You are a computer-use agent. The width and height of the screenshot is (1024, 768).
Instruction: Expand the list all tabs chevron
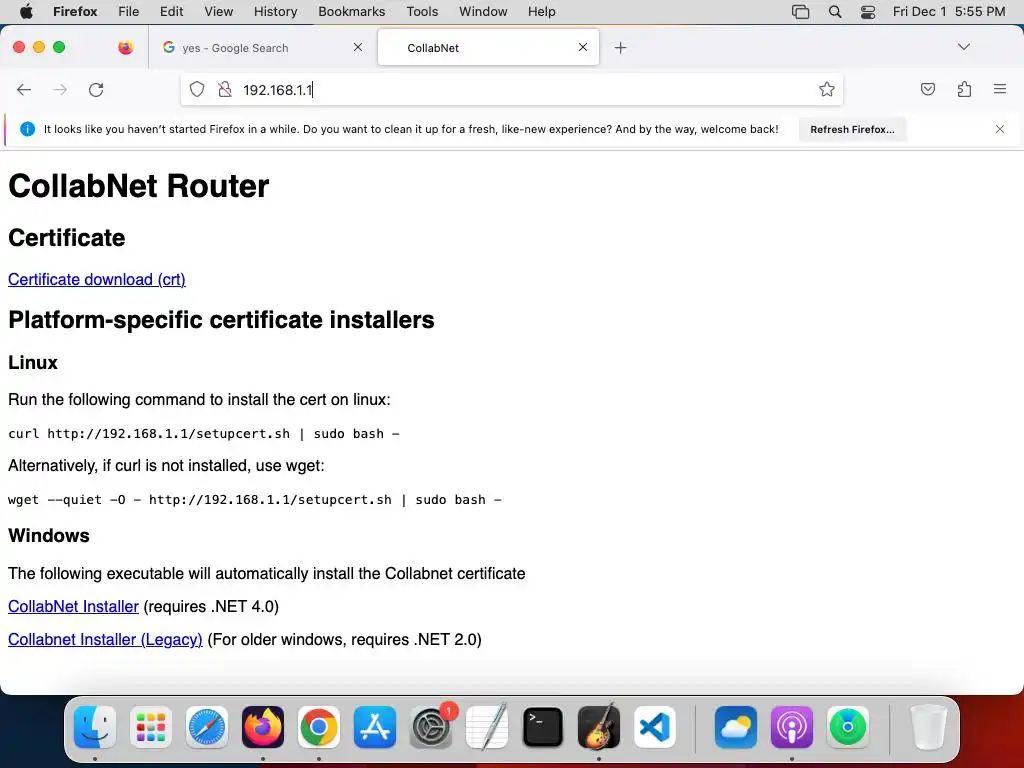(963, 47)
